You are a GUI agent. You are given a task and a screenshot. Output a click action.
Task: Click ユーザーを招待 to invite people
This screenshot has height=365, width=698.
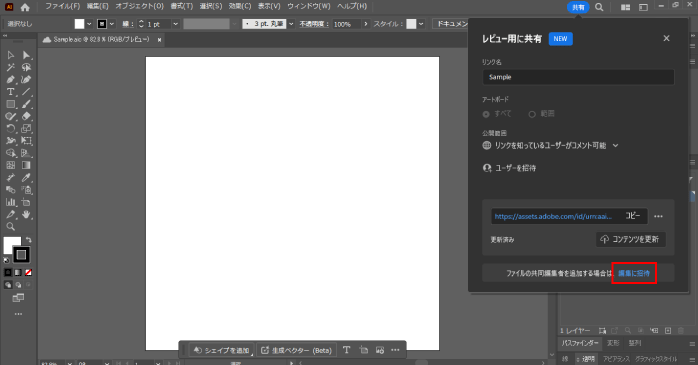509,168
